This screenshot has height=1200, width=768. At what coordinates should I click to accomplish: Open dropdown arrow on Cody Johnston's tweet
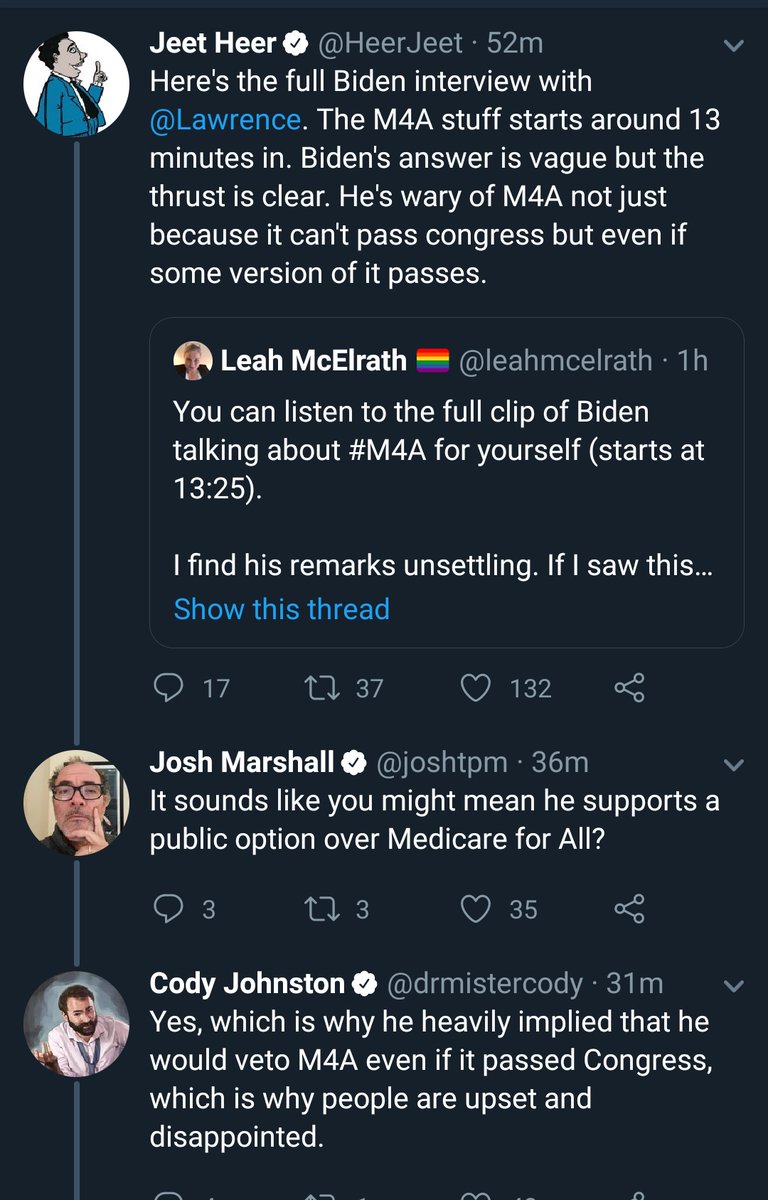point(733,986)
